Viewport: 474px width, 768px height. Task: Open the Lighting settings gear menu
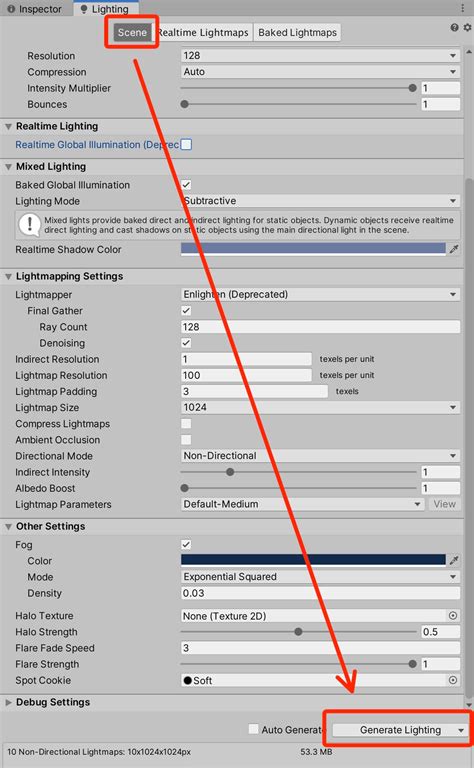pos(467,27)
